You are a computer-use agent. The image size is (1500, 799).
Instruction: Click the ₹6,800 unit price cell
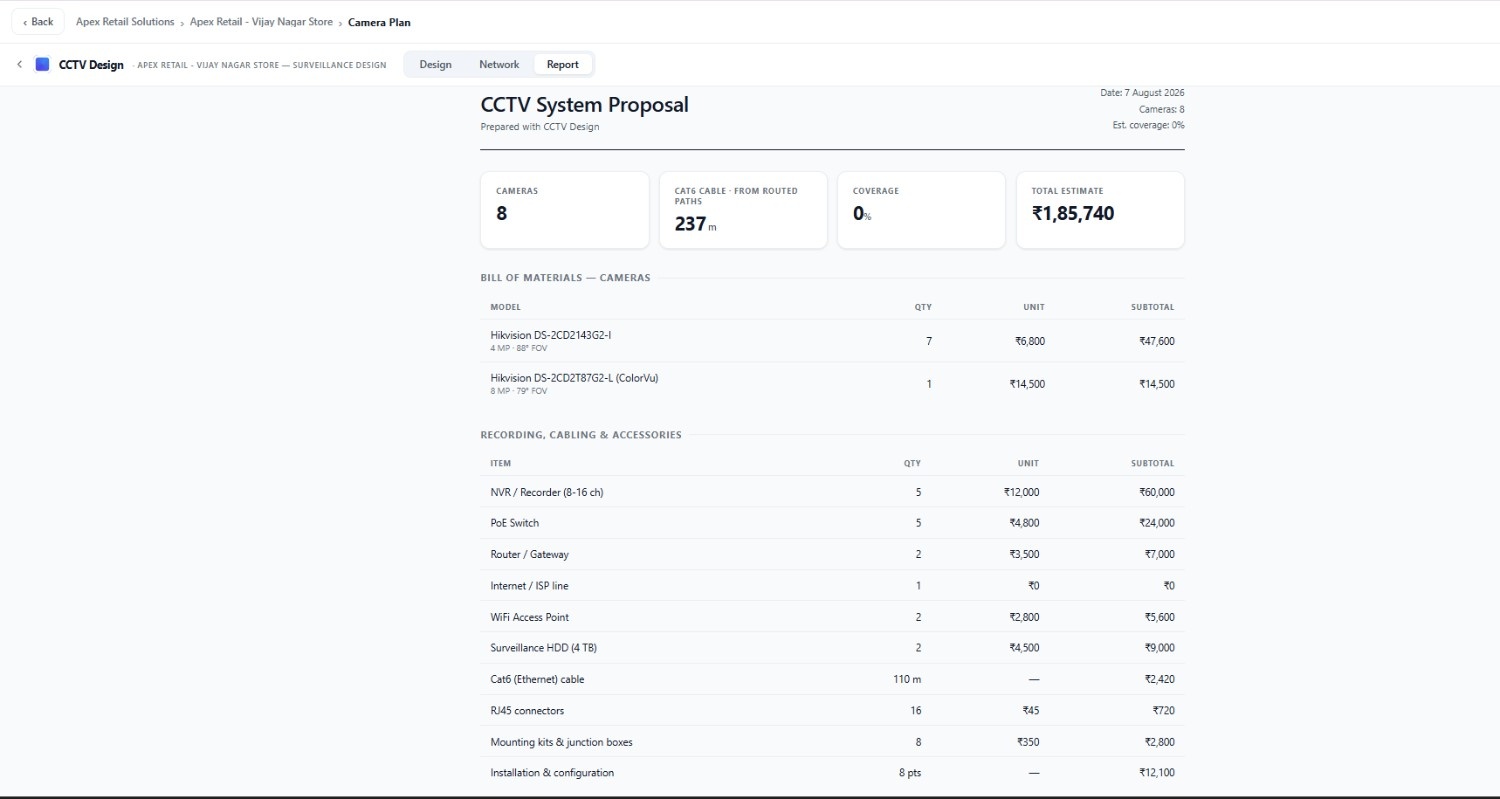1029,341
